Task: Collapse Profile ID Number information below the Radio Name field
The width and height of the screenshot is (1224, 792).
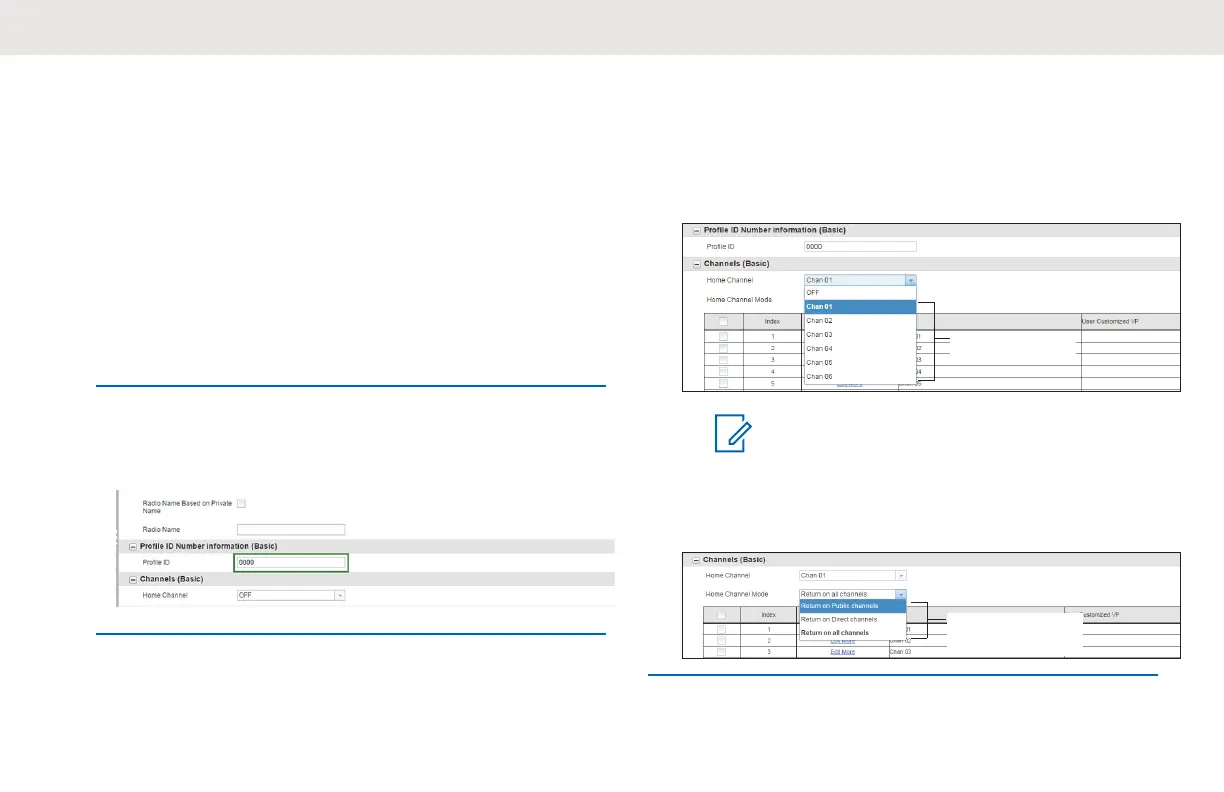Action: [x=133, y=546]
